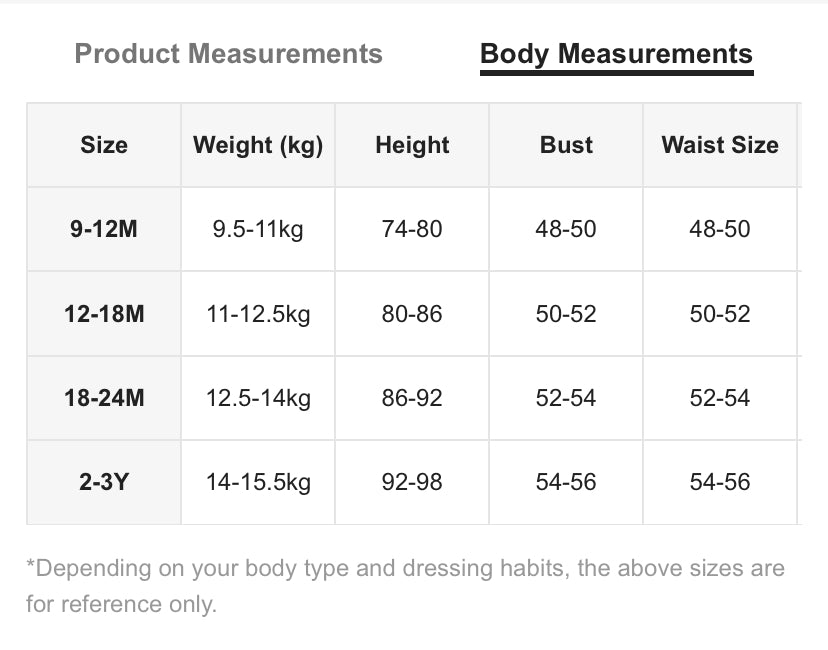Click the Size column header
The width and height of the screenshot is (828, 650).
tap(104, 145)
